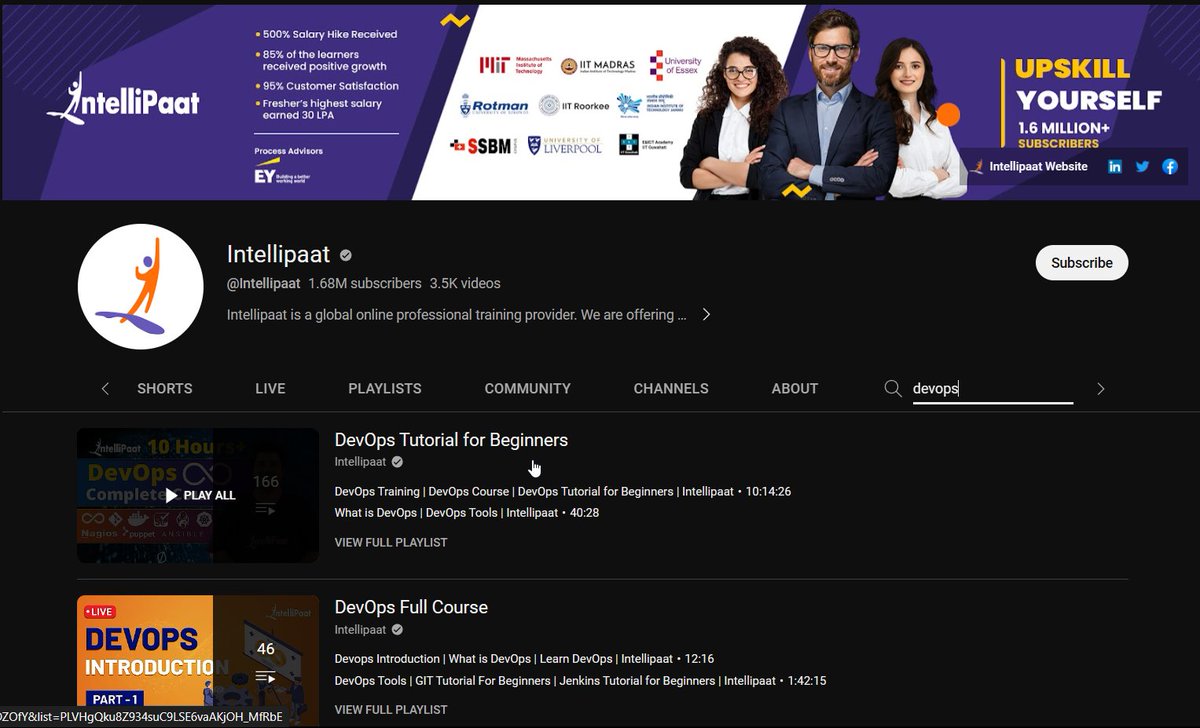Open the CHANNELS tab

click(x=671, y=388)
